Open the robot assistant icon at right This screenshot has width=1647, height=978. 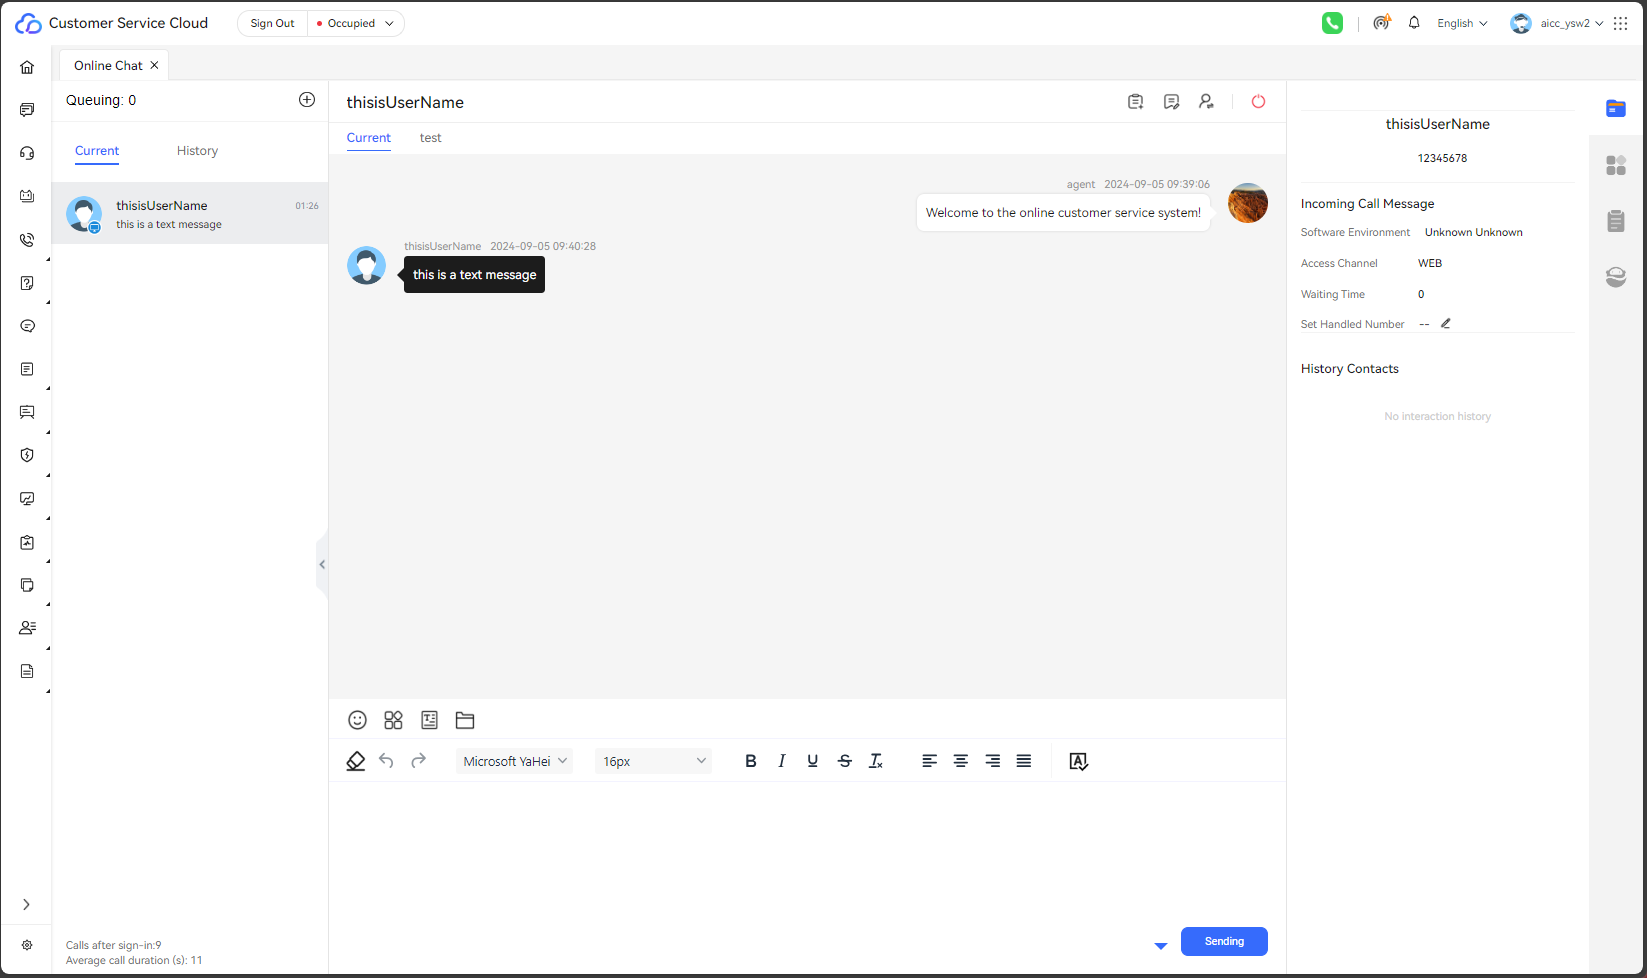[x=1616, y=277]
